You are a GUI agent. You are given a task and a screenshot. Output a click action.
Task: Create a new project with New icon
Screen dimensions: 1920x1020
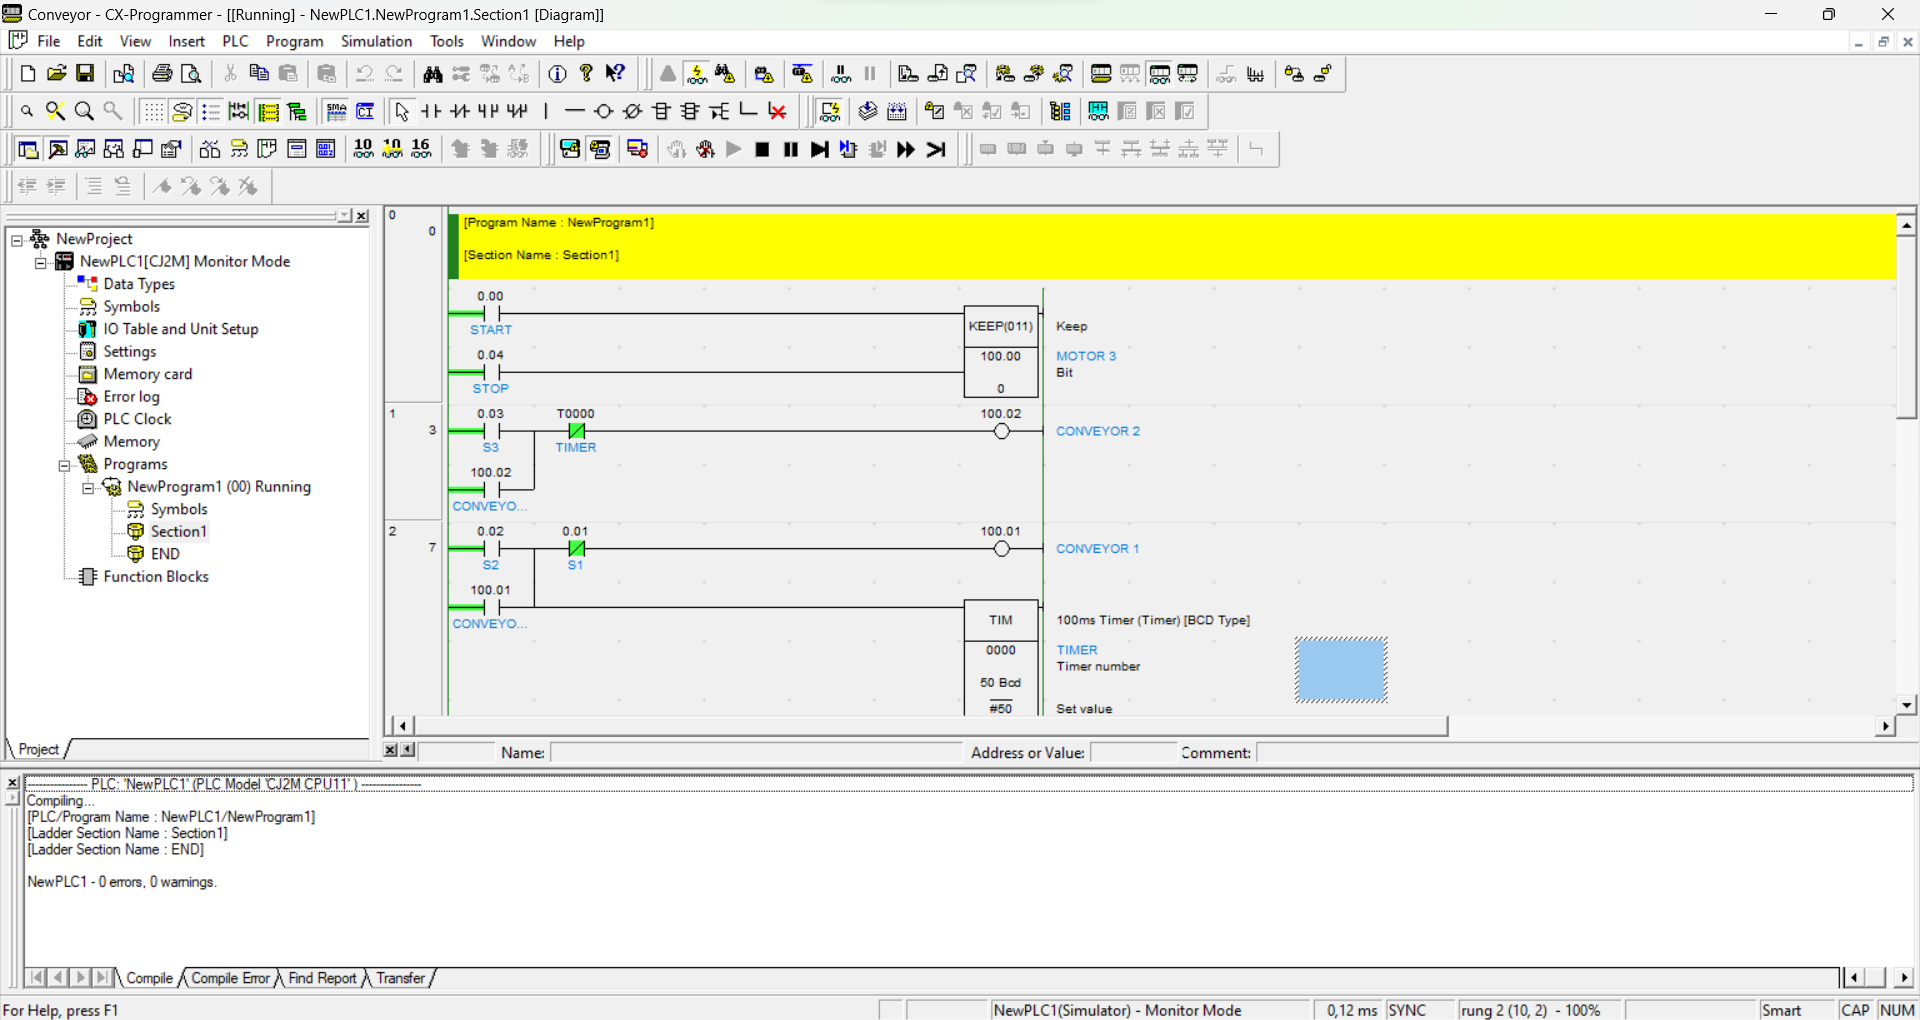28,74
